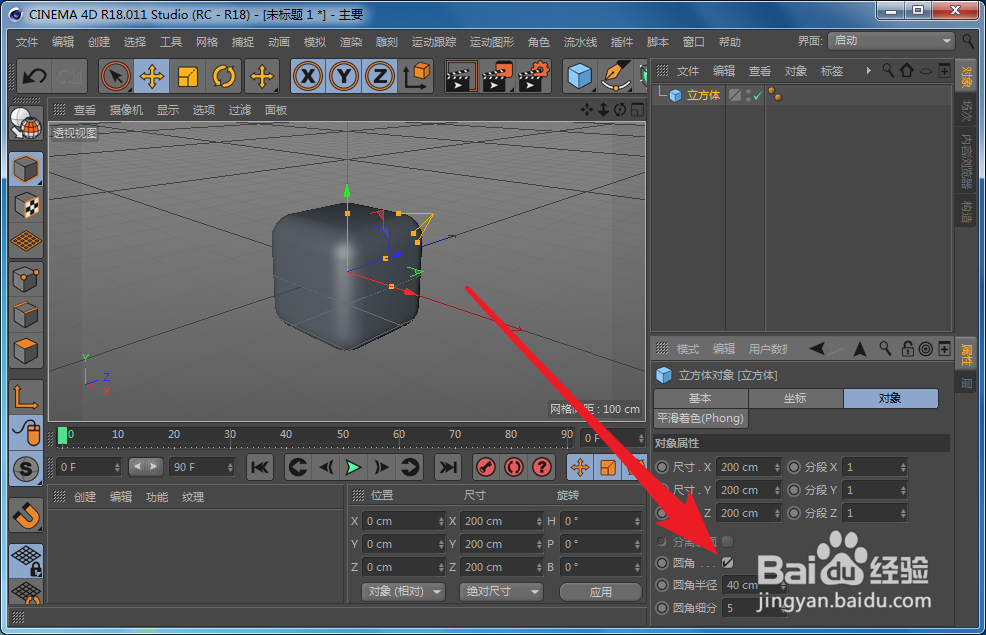Toggle the Tweak mouse mode icon
This screenshot has width=986, height=635.
pyautogui.click(x=26, y=433)
